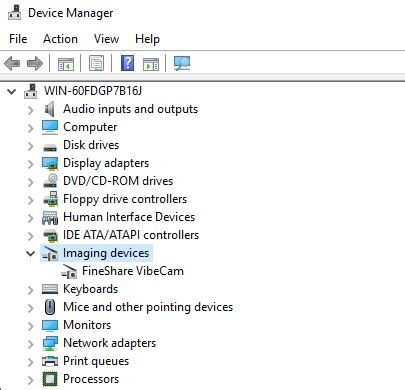Select the Print queues category
The height and width of the screenshot is (390, 405).
pos(96,361)
